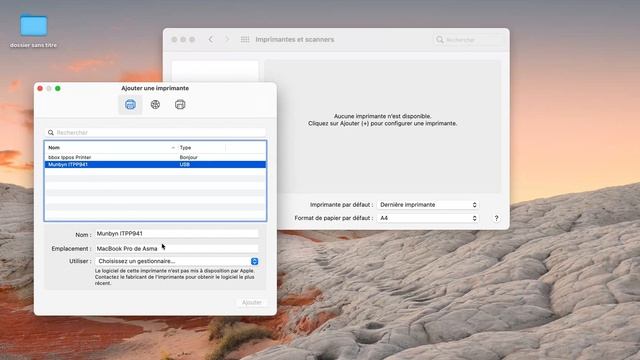Click the USB type cell
This screenshot has height=360, width=640.
pyautogui.click(x=184, y=164)
